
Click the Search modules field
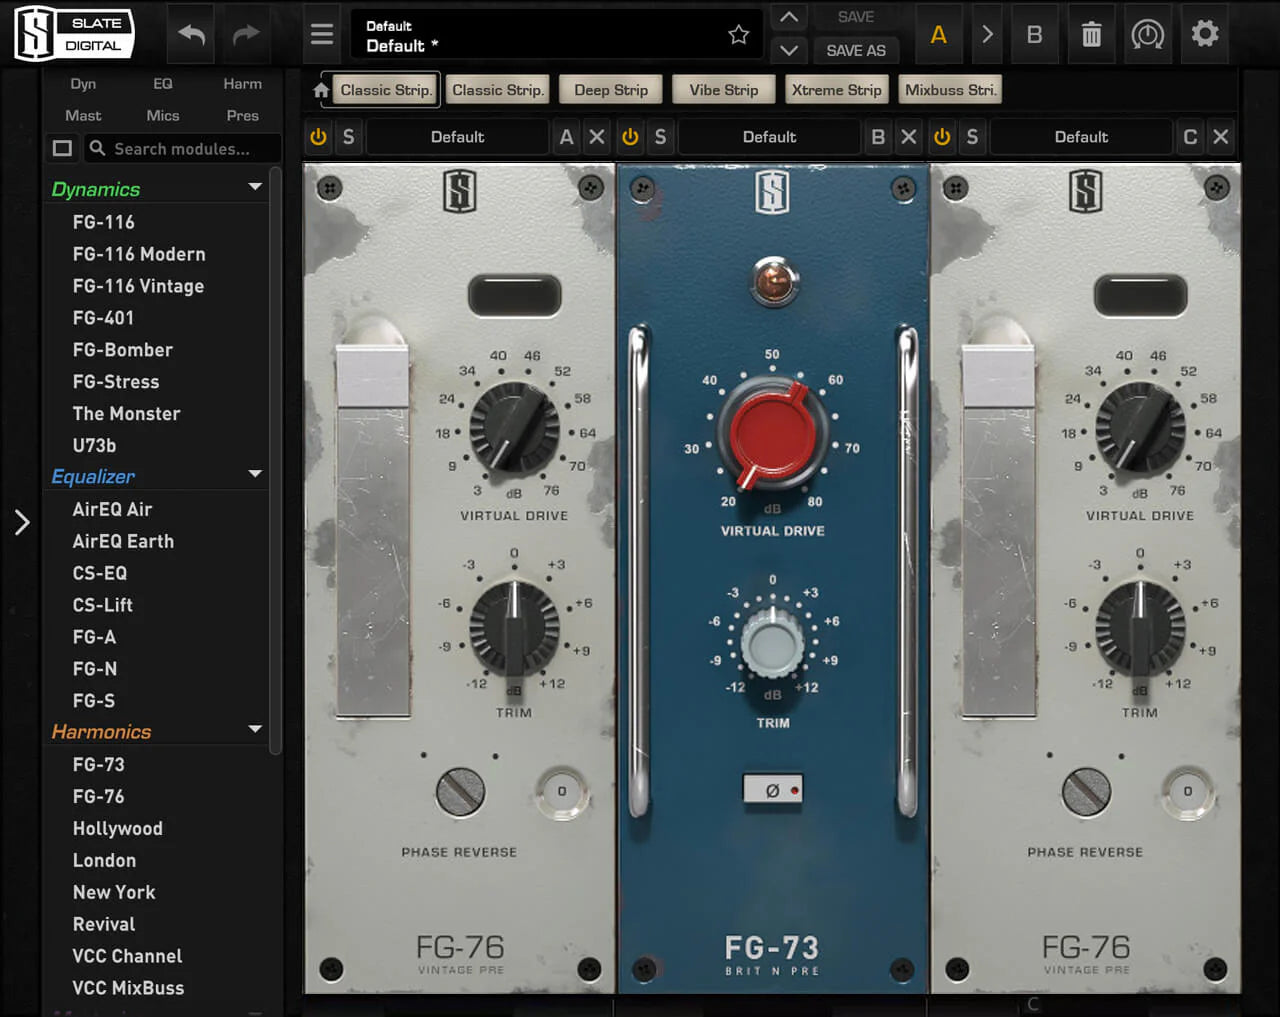point(182,149)
